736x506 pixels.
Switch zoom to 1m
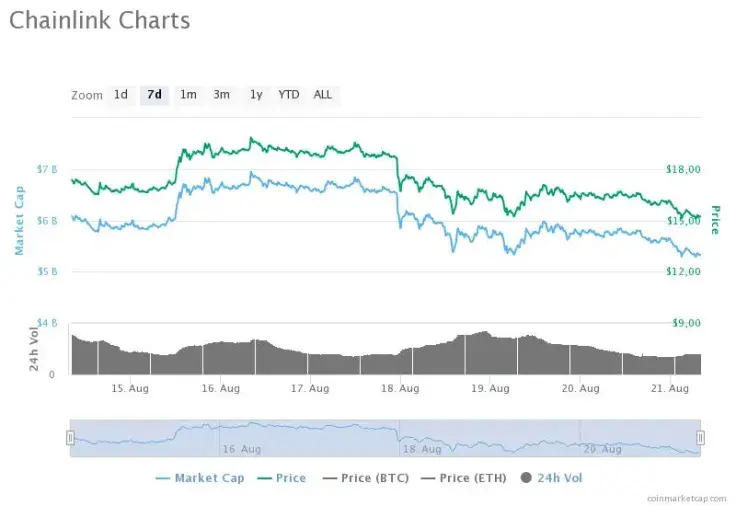point(188,95)
